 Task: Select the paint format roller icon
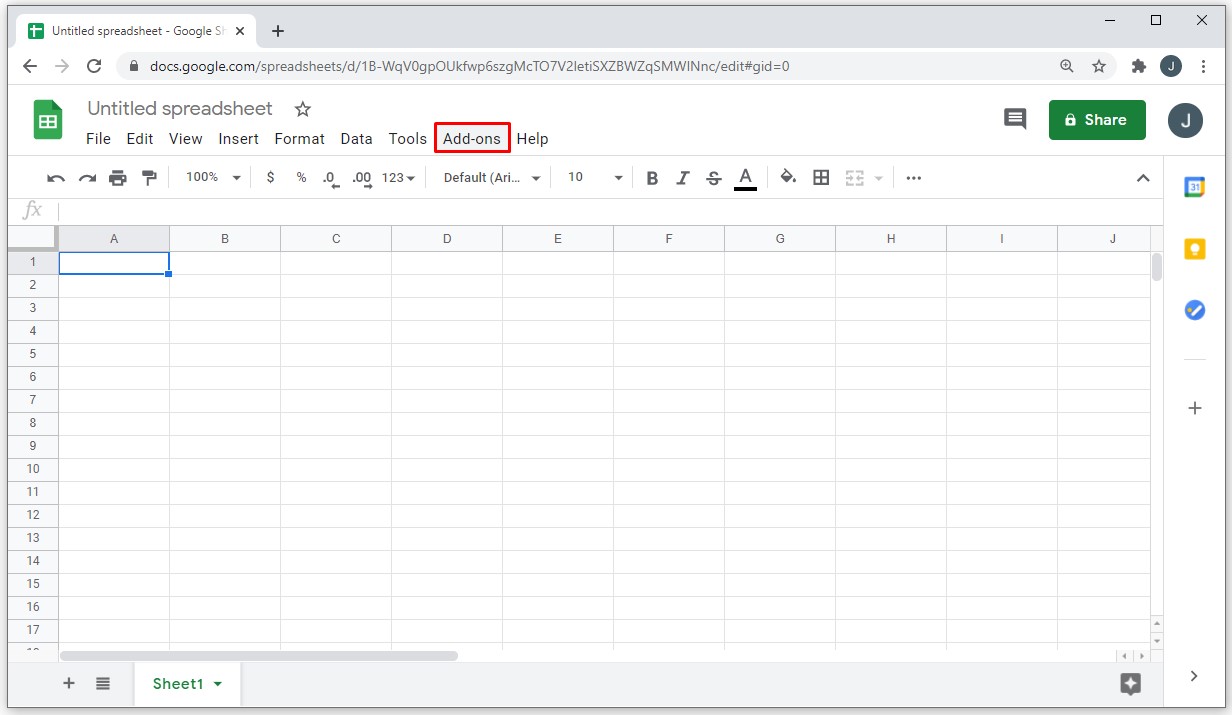(x=149, y=178)
